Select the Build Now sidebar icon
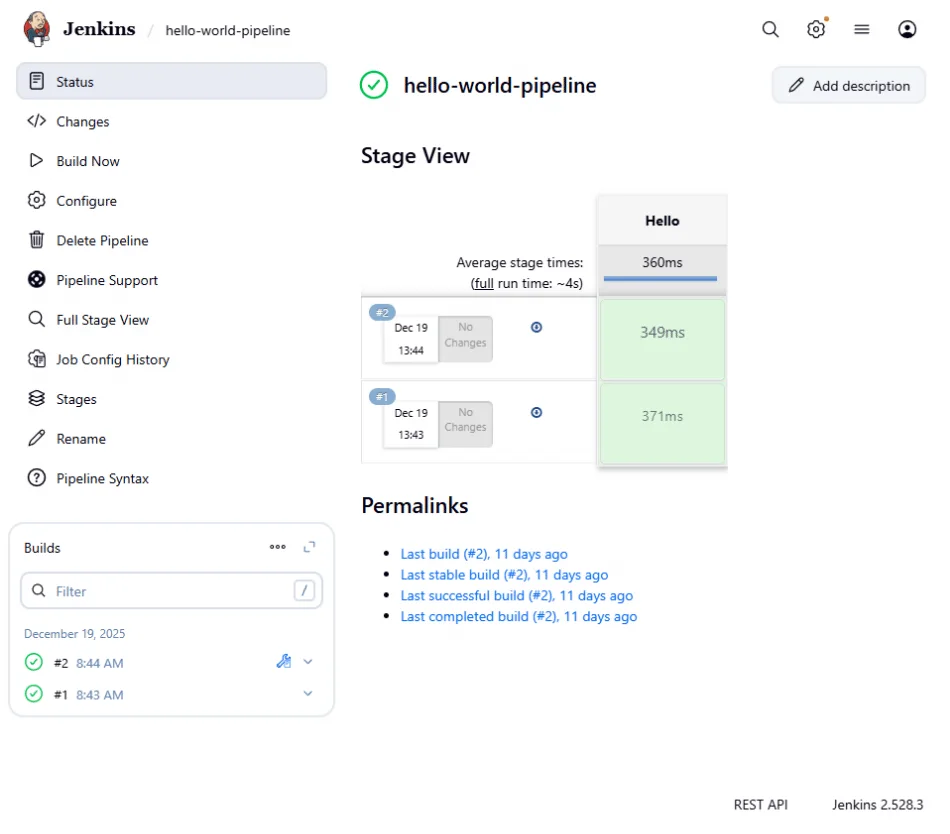The height and width of the screenshot is (834, 950). pyautogui.click(x=34, y=161)
